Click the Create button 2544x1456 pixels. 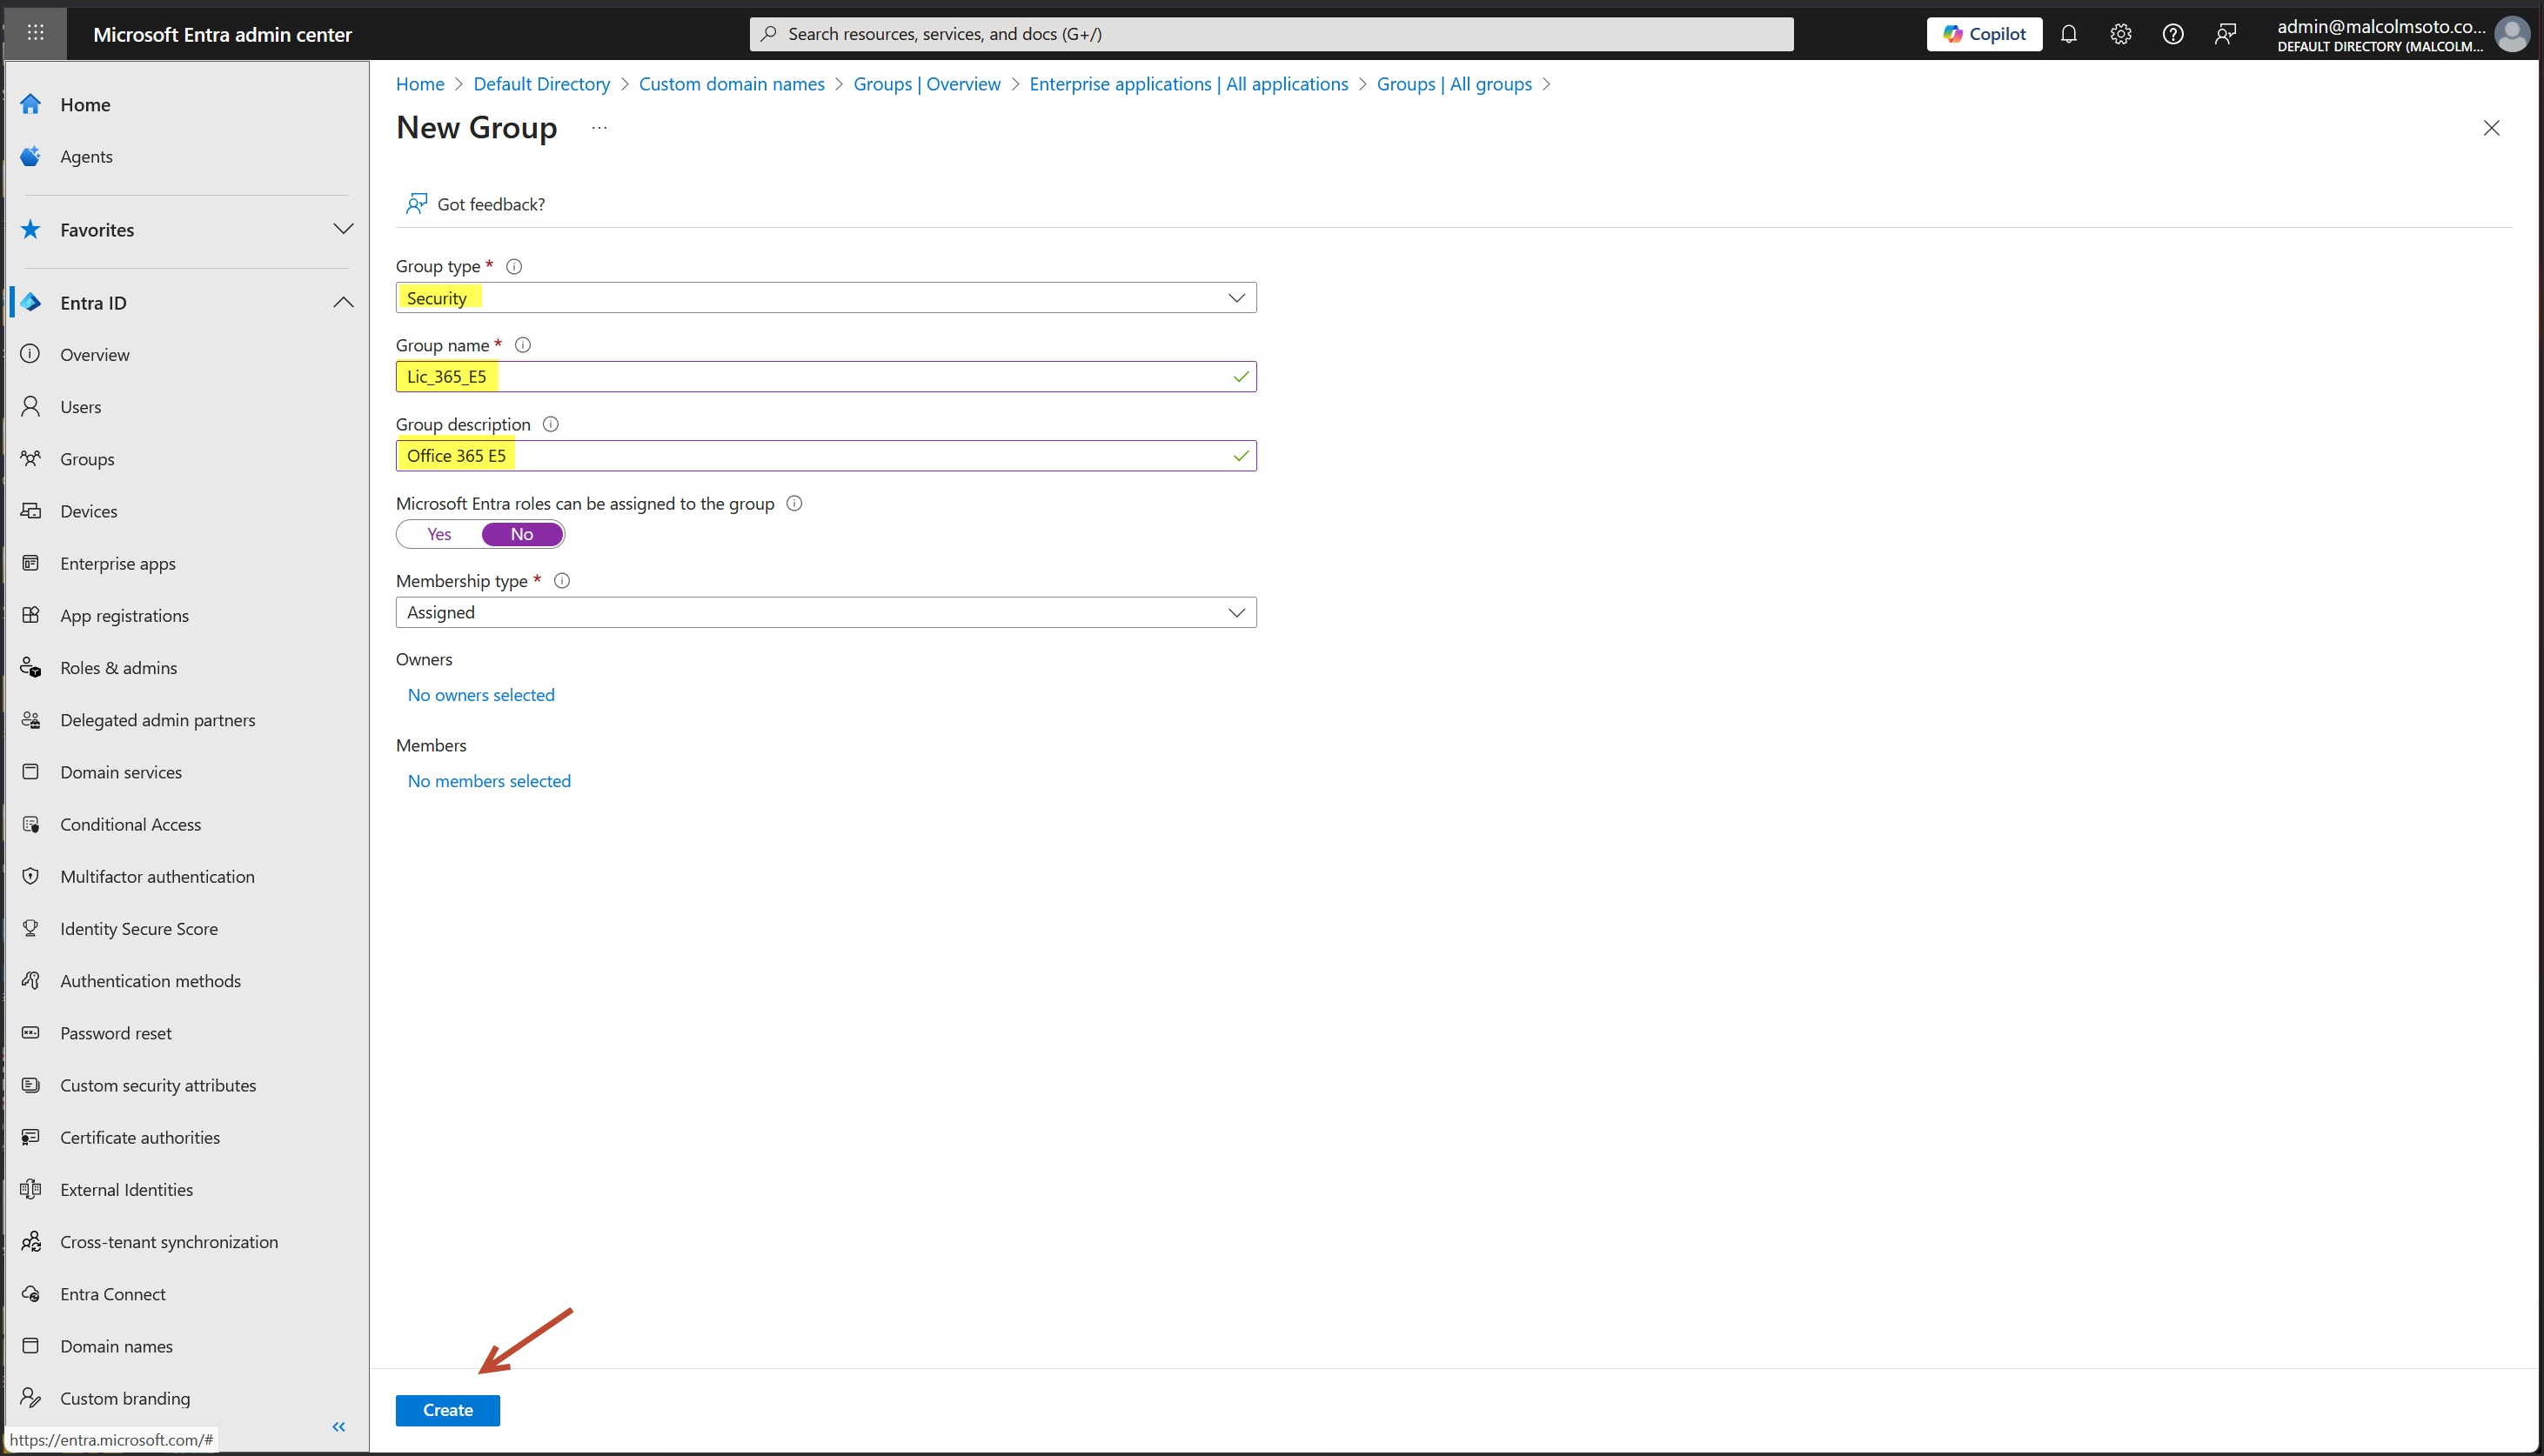click(x=447, y=1410)
